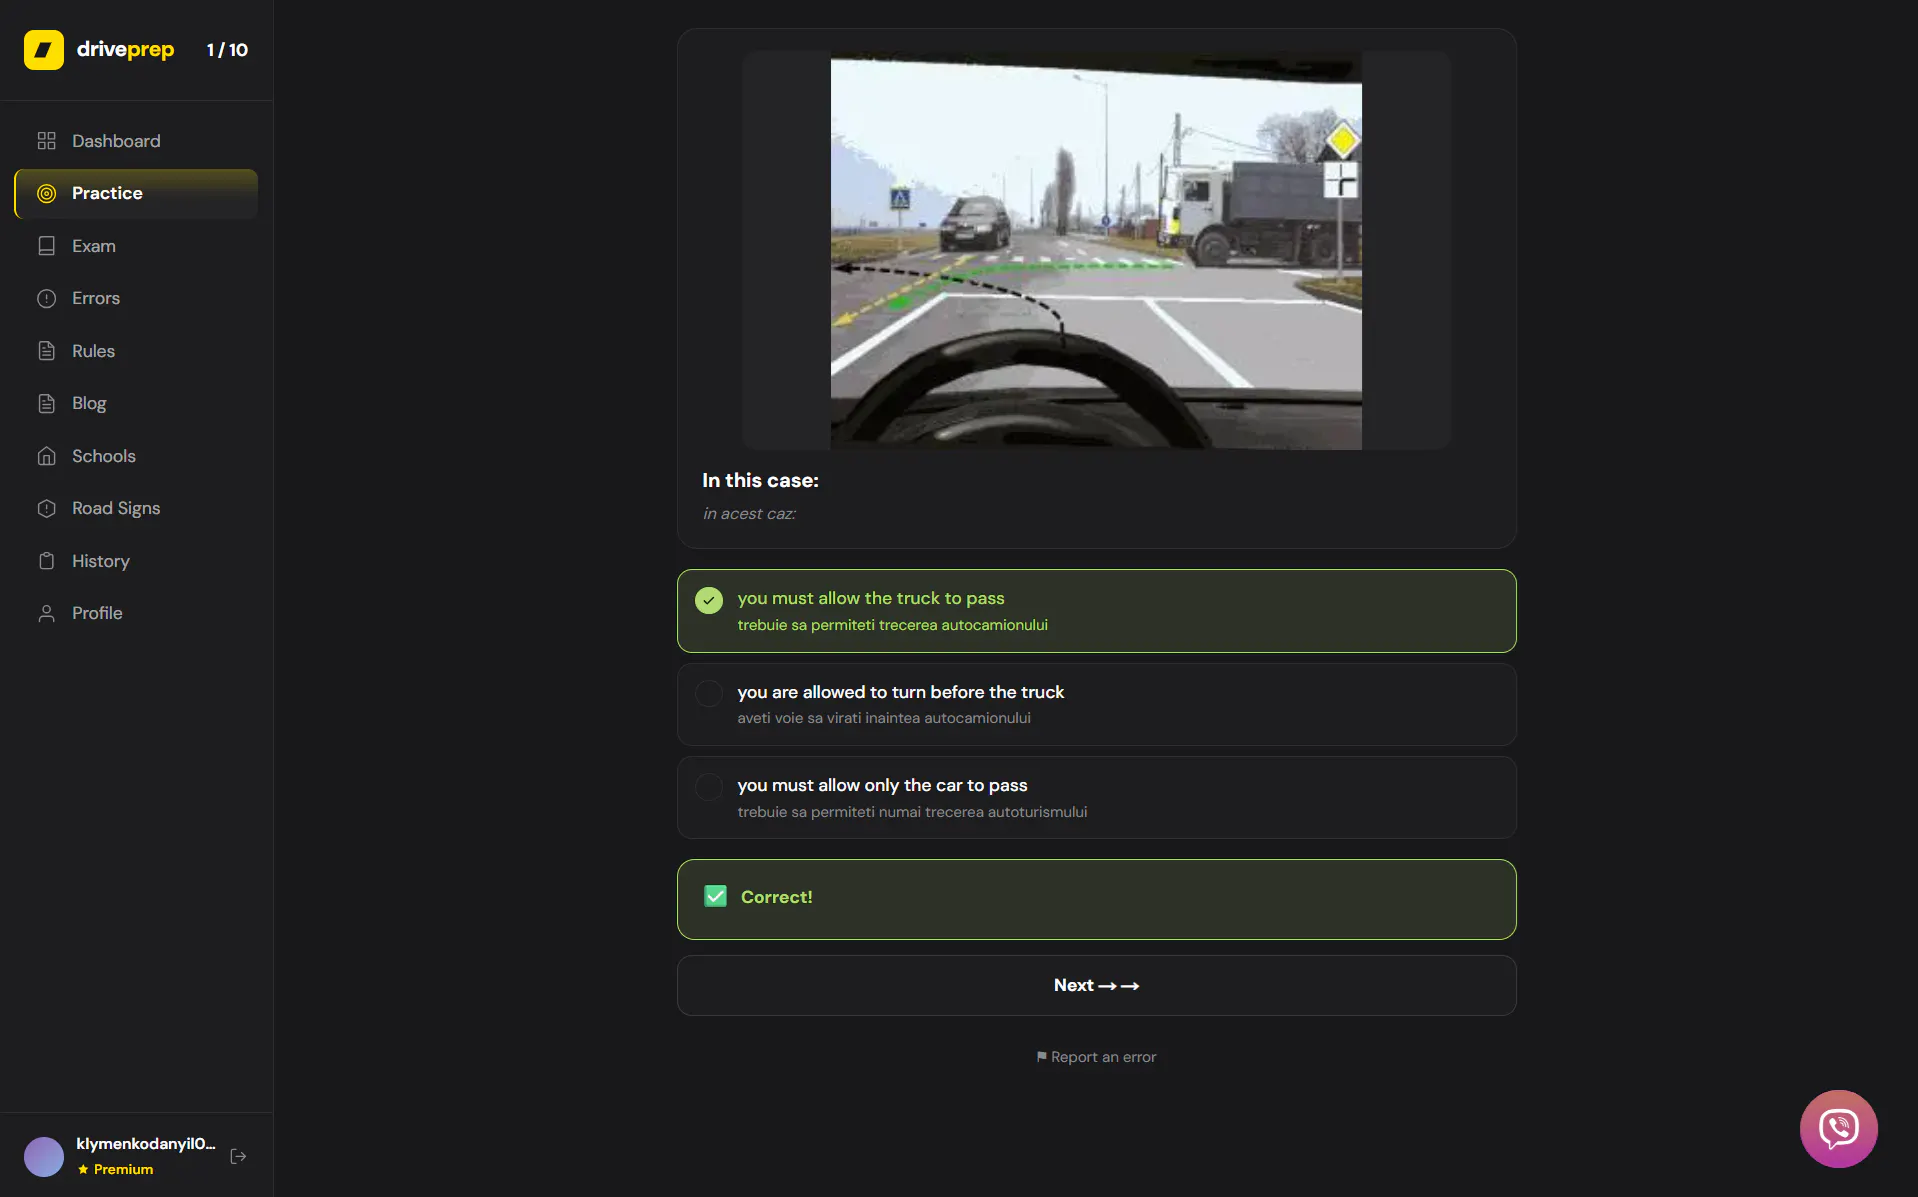Open the Blog page
Screen dimensions: 1918x1197
click(x=136, y=403)
